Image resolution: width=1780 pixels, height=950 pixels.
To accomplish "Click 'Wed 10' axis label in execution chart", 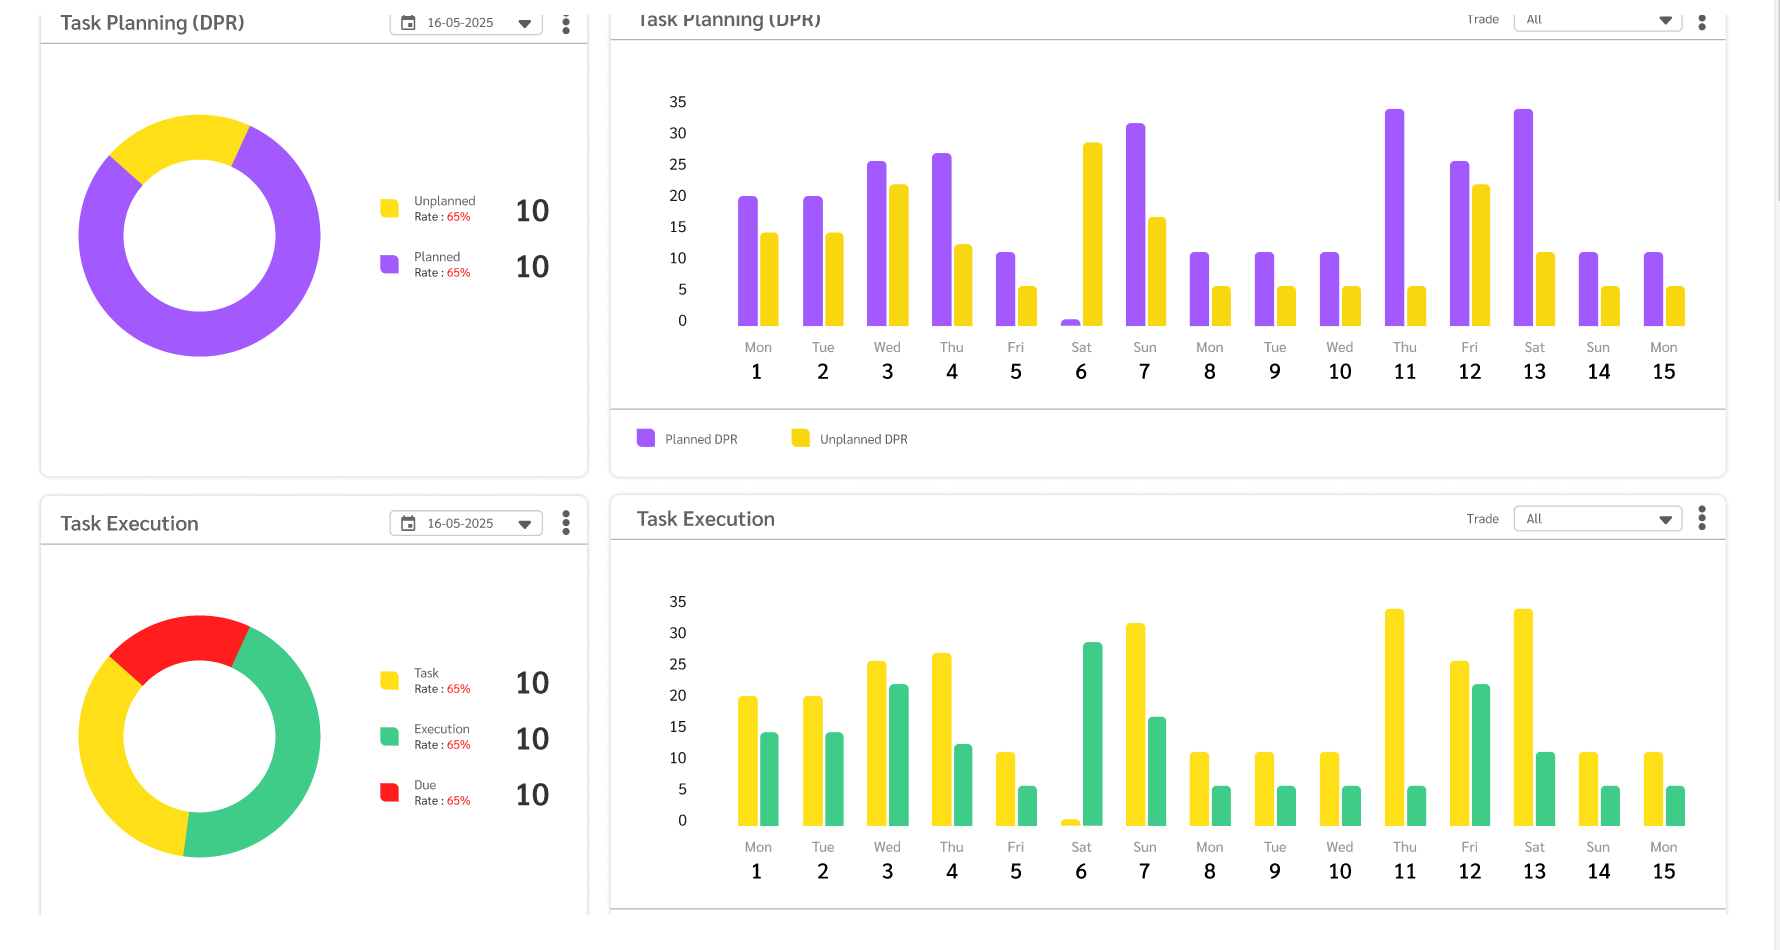I will coord(1340,860).
